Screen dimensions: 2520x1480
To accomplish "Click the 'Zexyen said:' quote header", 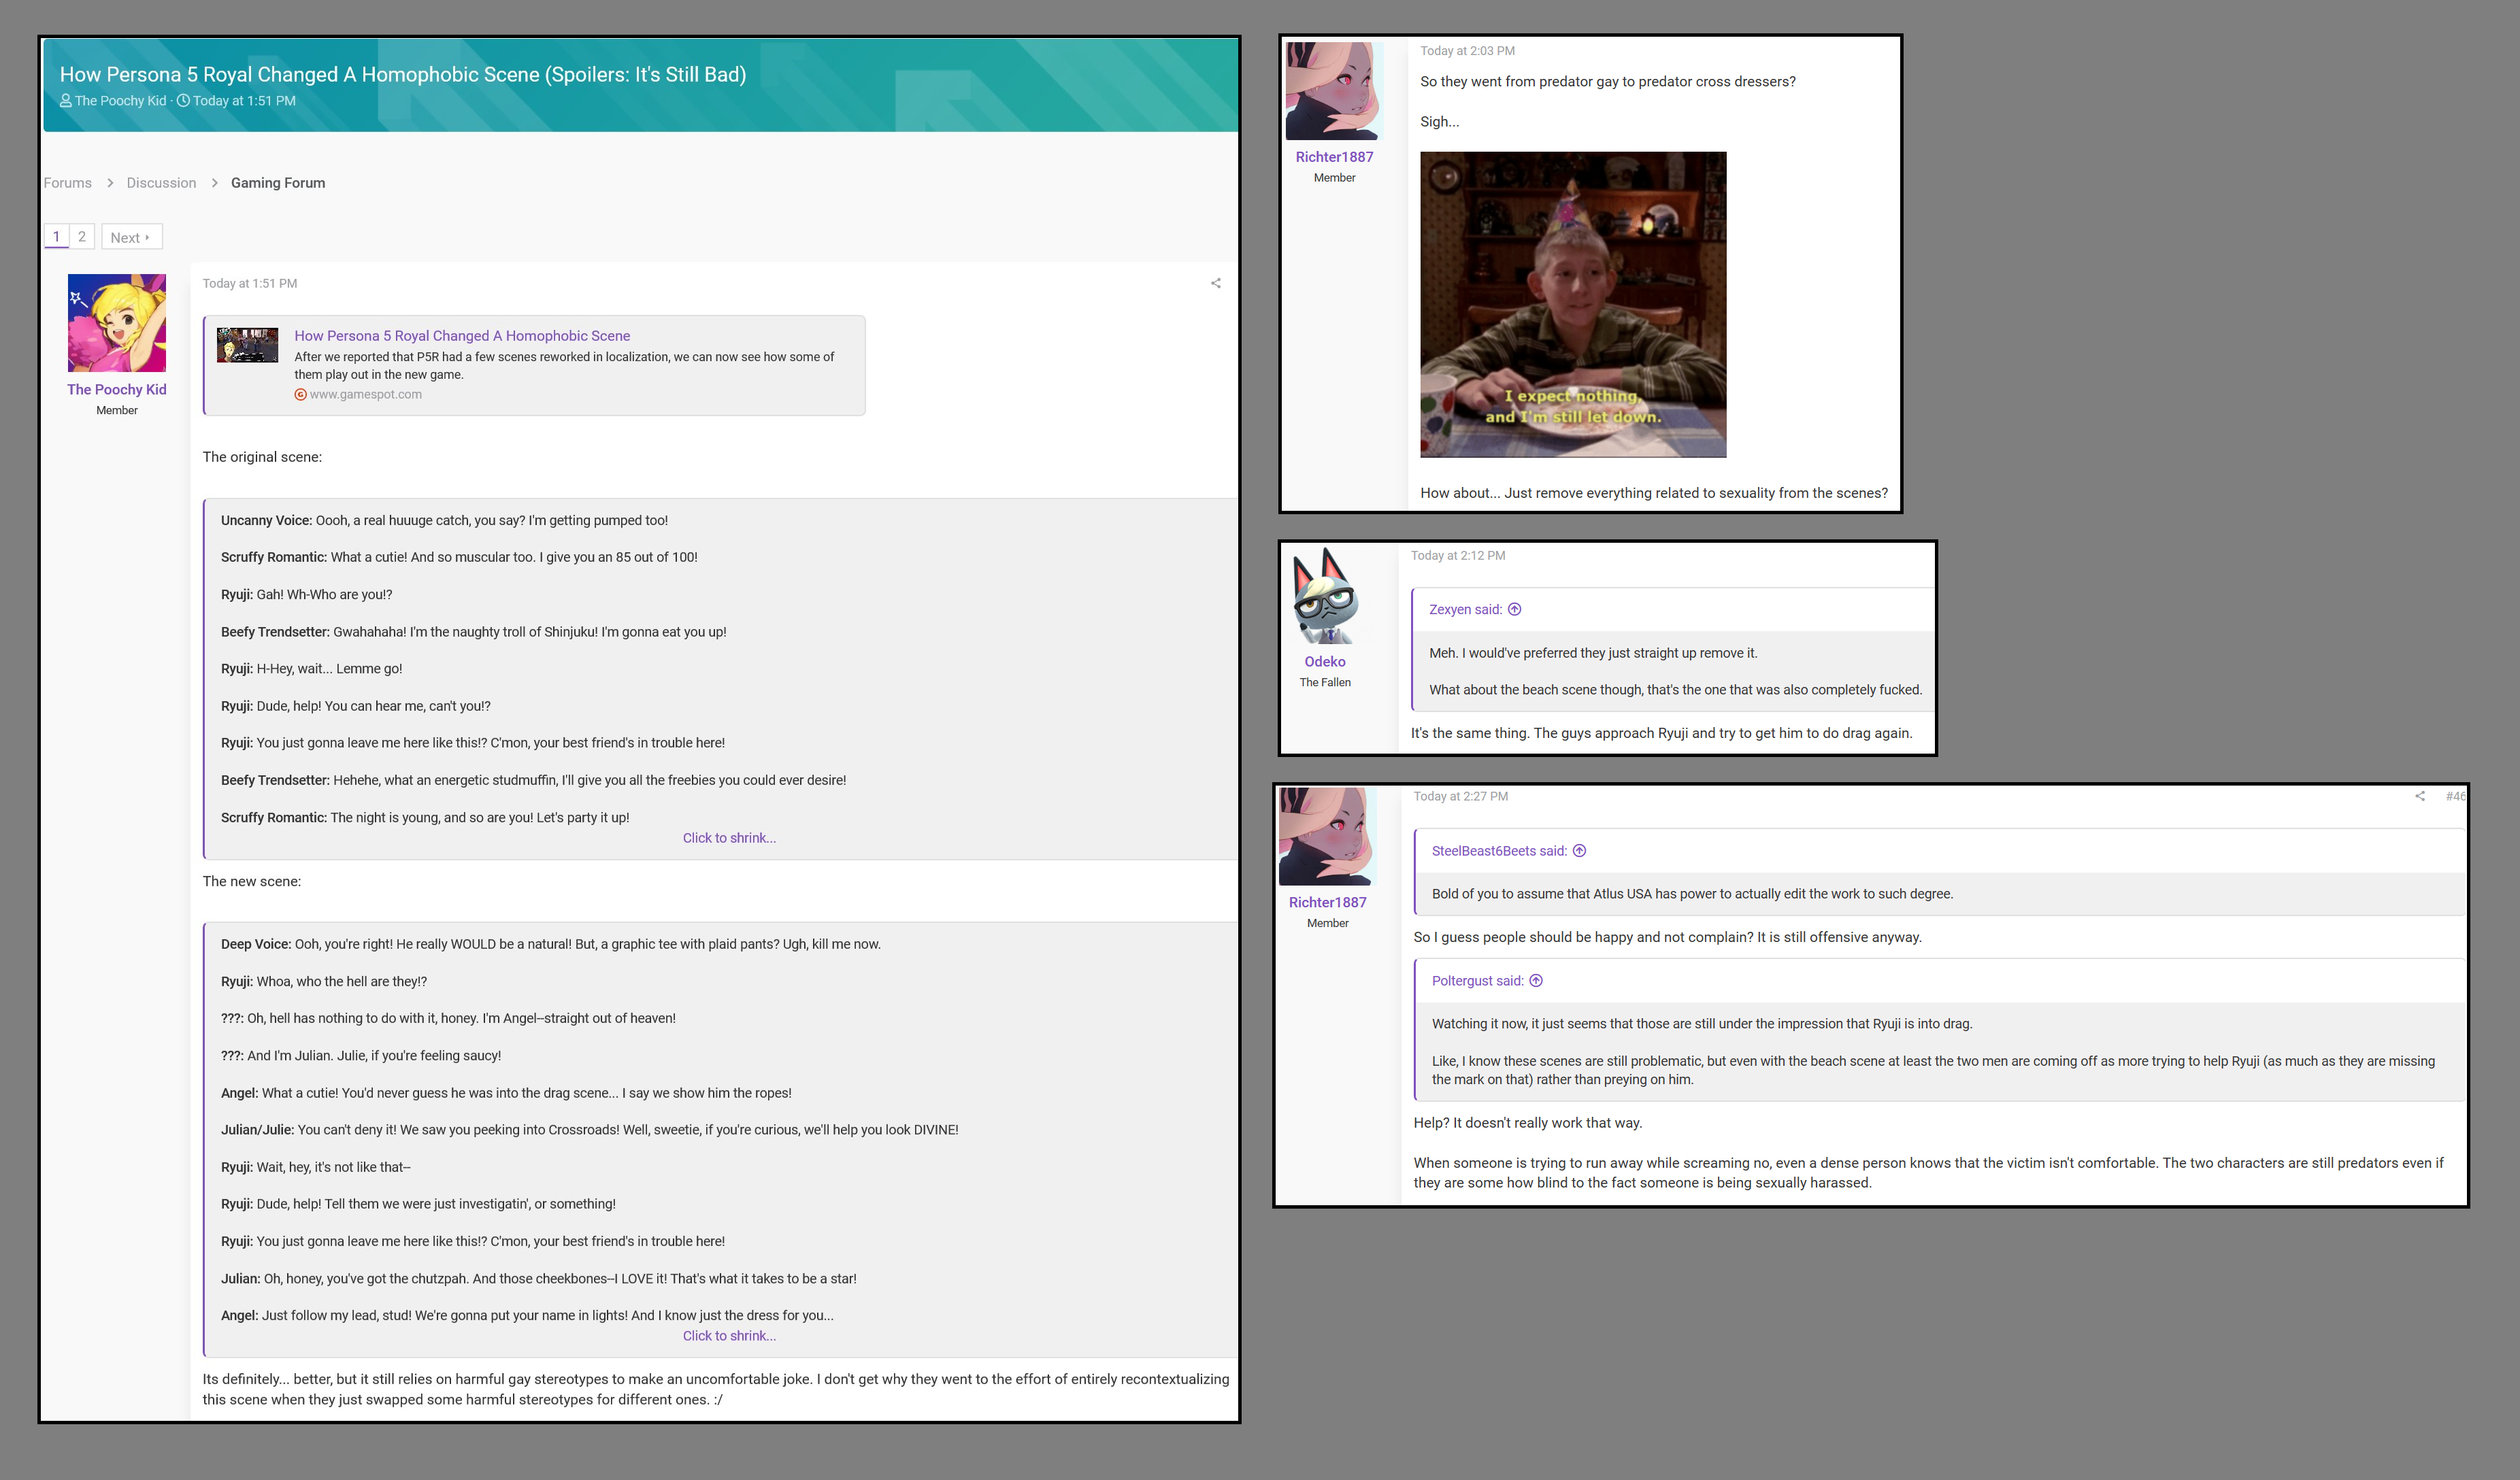I will [1465, 610].
